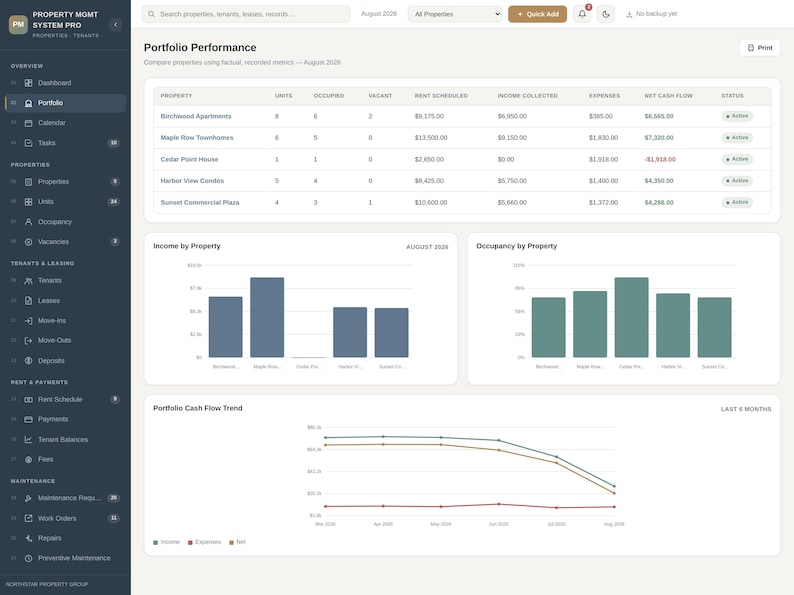
Task: Click the Dashboard grid icon in sidebar
Action: pyautogui.click(x=28, y=83)
